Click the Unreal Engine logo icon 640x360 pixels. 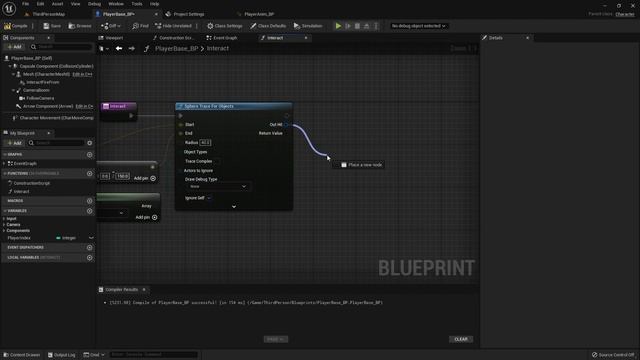click(x=9, y=8)
